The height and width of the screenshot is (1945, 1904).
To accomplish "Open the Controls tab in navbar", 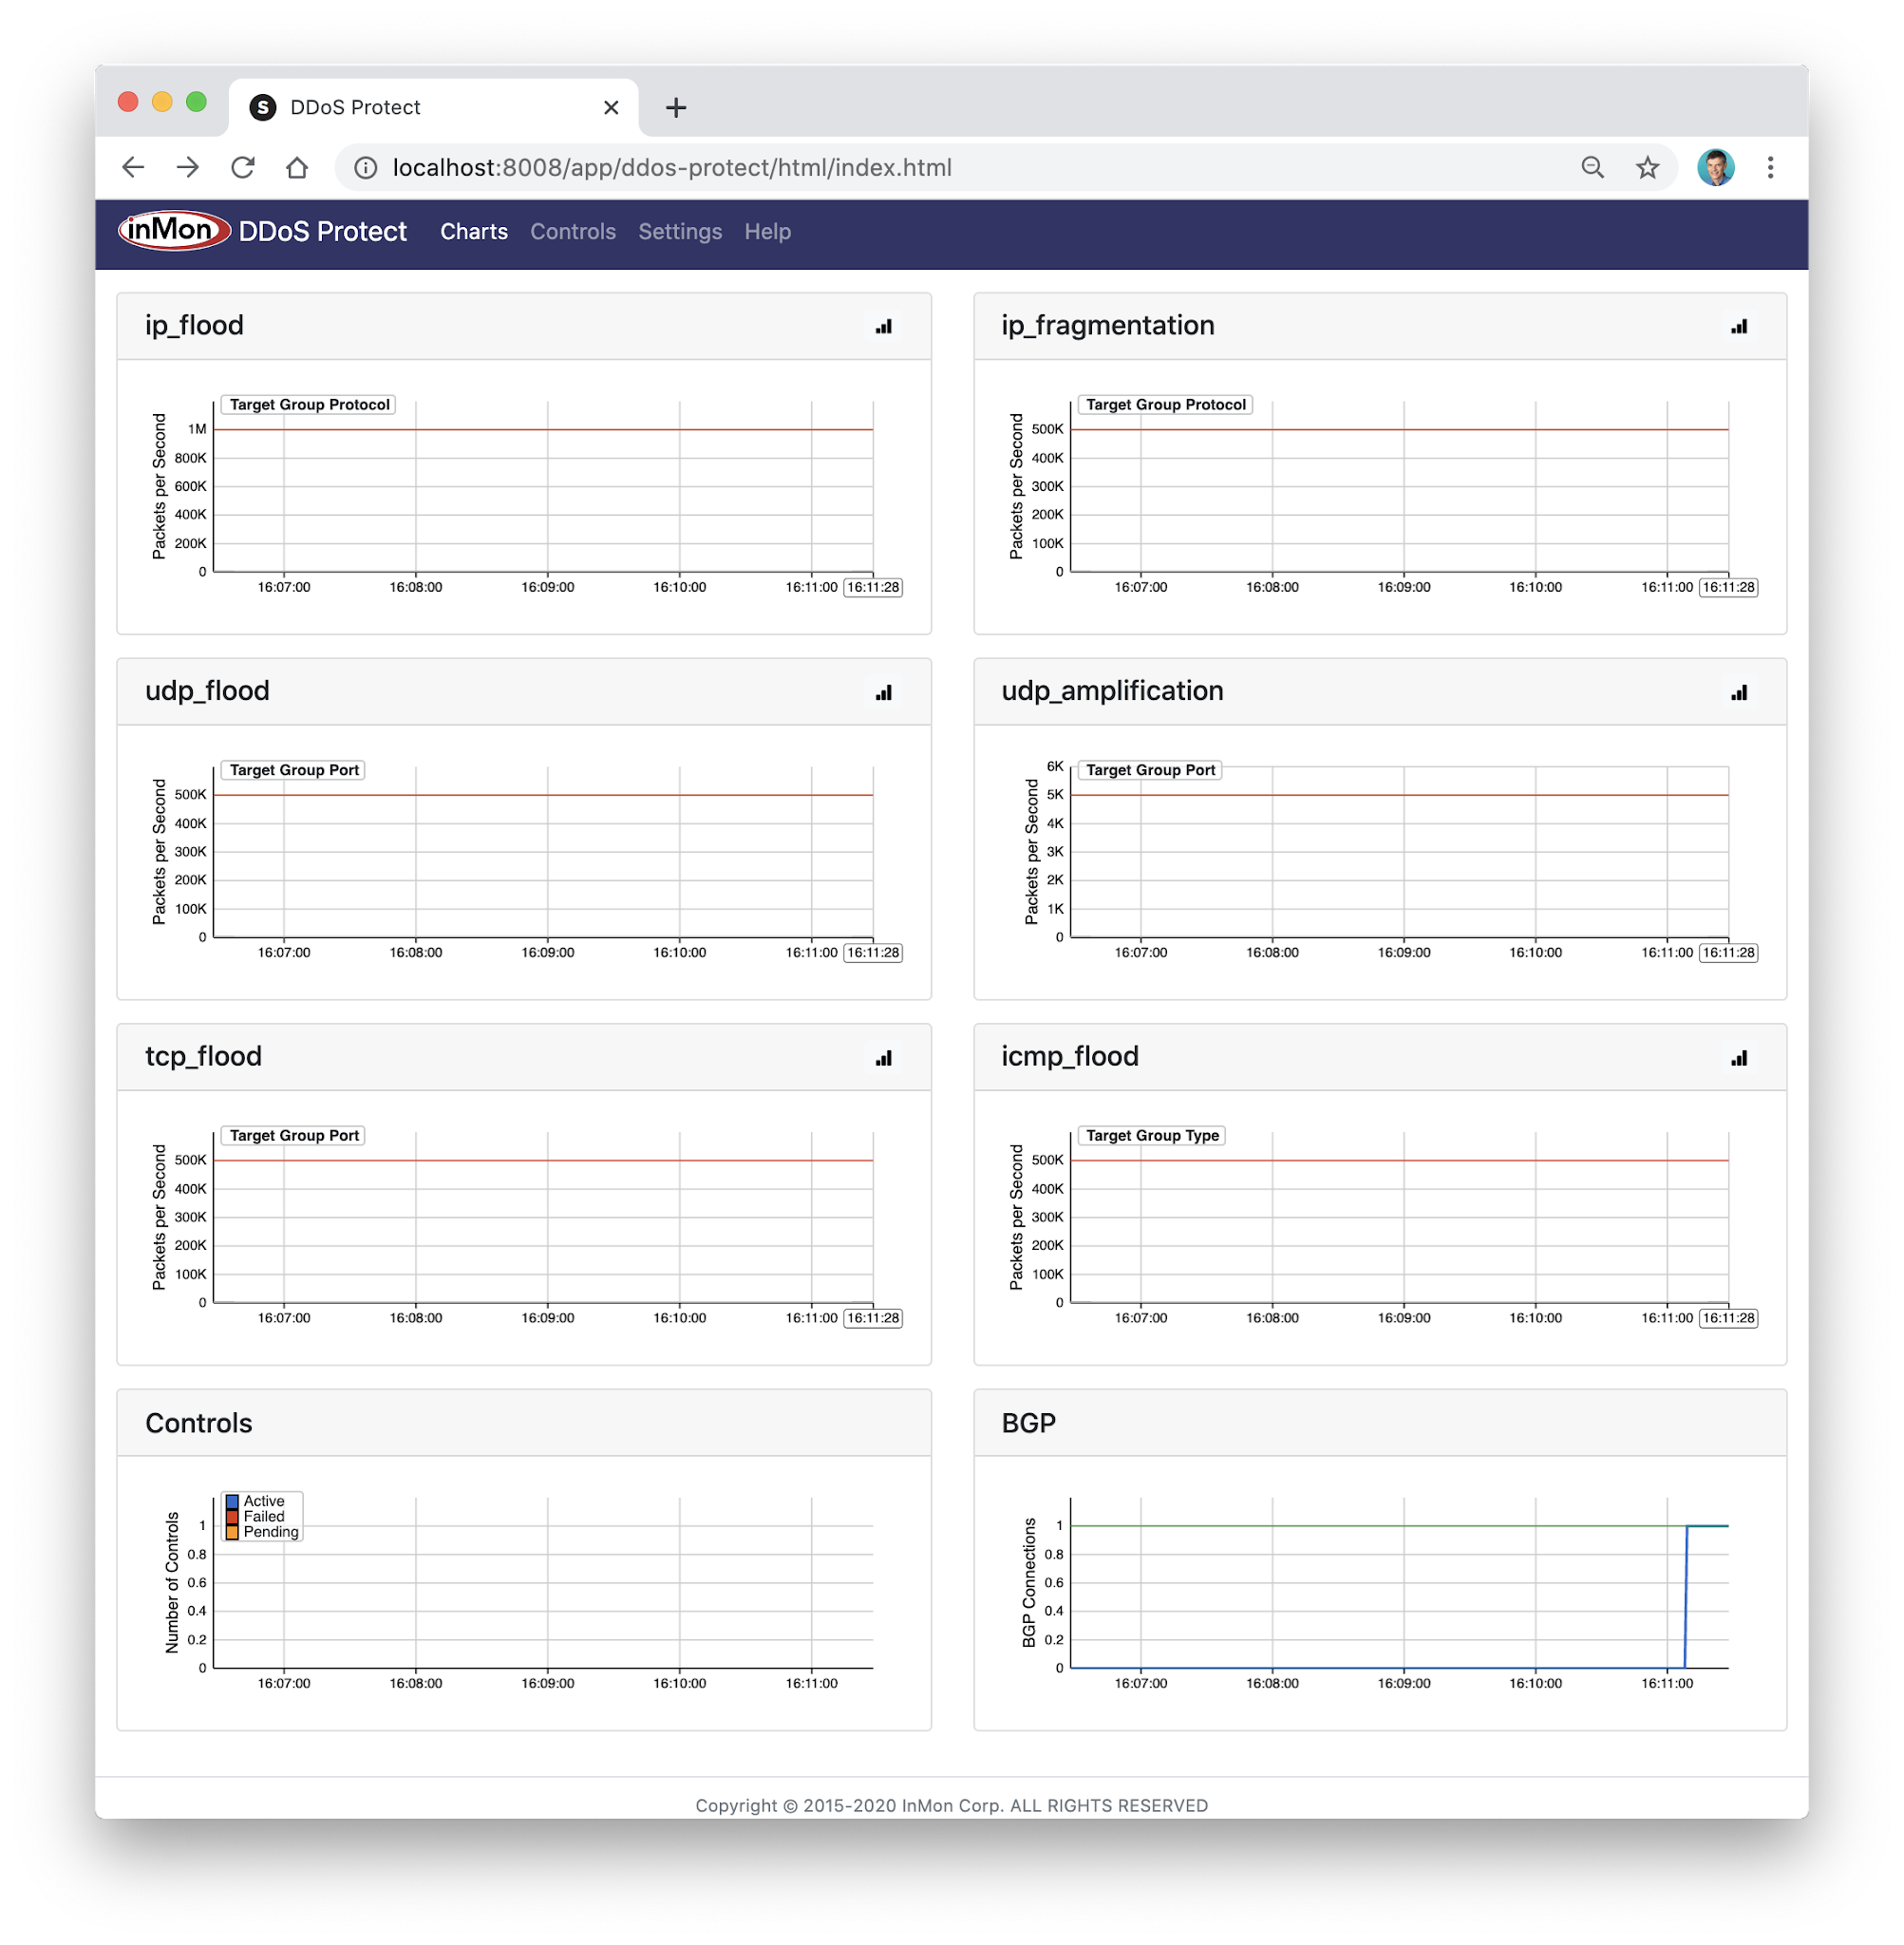I will pos(572,232).
